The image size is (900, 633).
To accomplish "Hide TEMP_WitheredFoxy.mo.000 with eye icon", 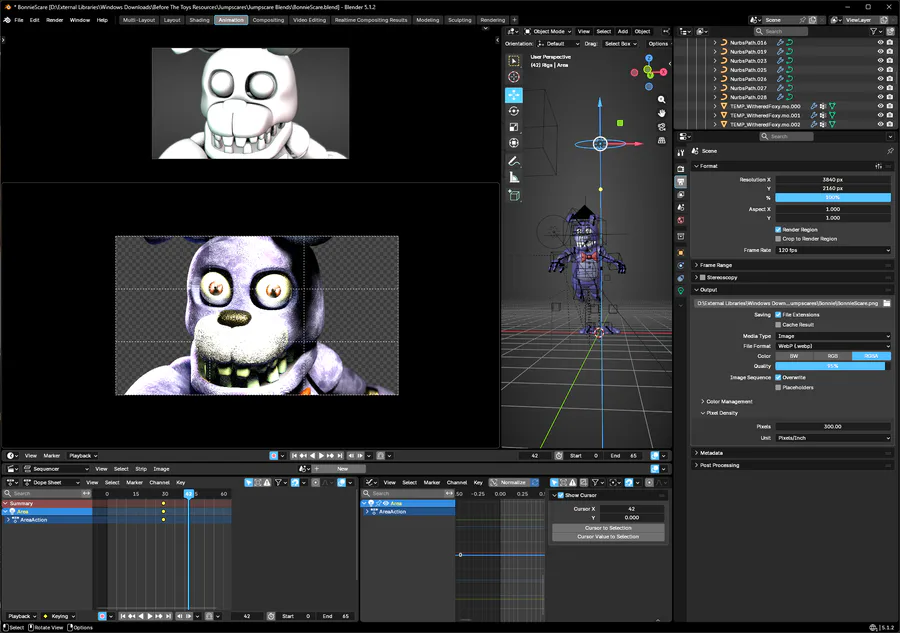I will [880, 106].
